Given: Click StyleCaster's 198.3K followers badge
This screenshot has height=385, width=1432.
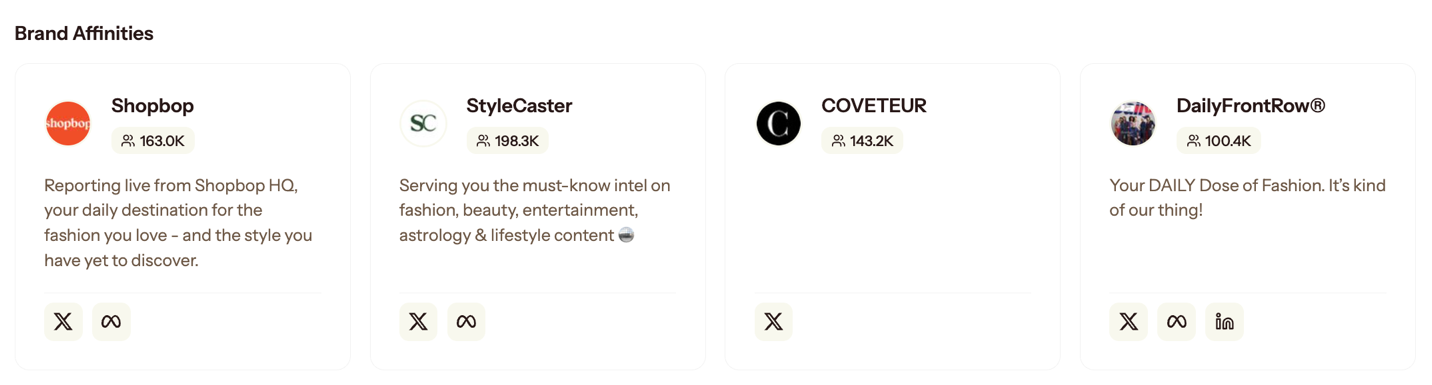Looking at the screenshot, I should (x=508, y=141).
